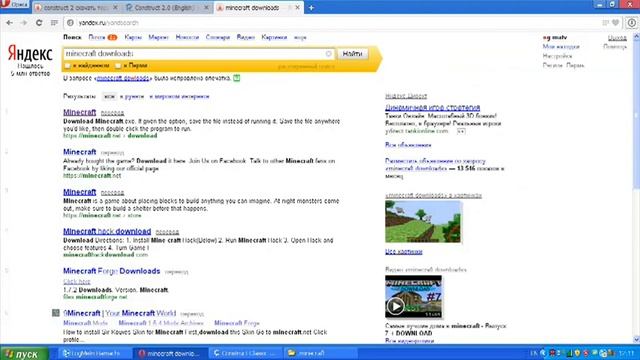Open the Minecraft landscape image thumbnail
640x360 pixels.
click(423, 222)
